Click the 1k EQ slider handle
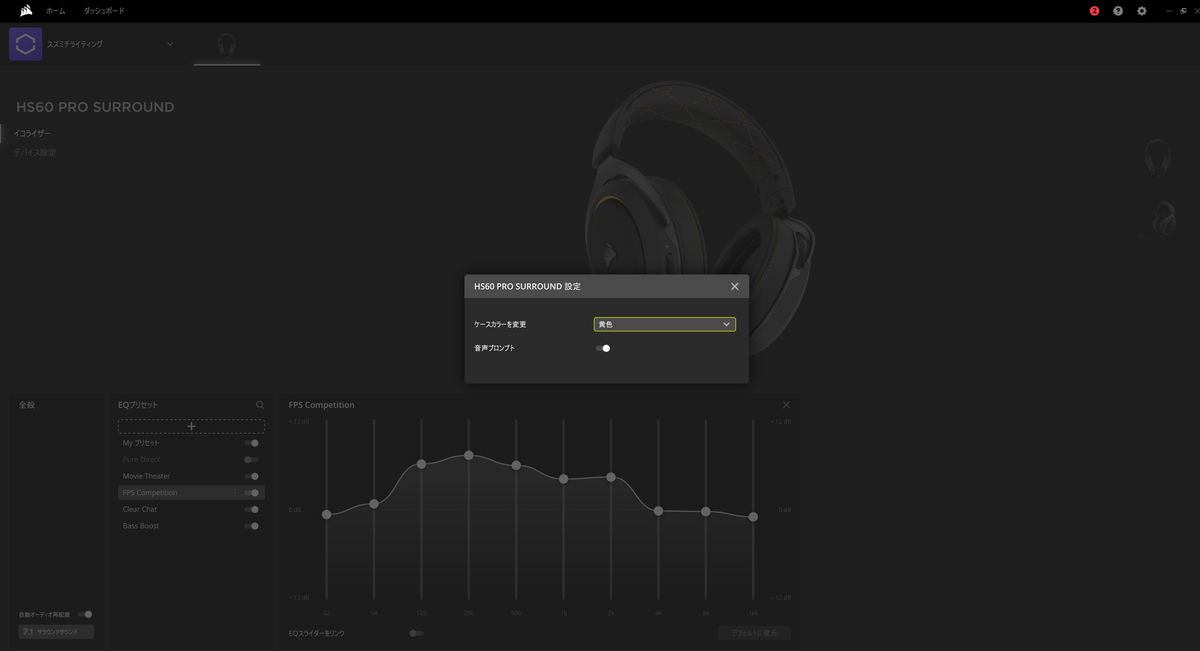Screen dimensions: 1200x651 pyautogui.click(x=563, y=479)
